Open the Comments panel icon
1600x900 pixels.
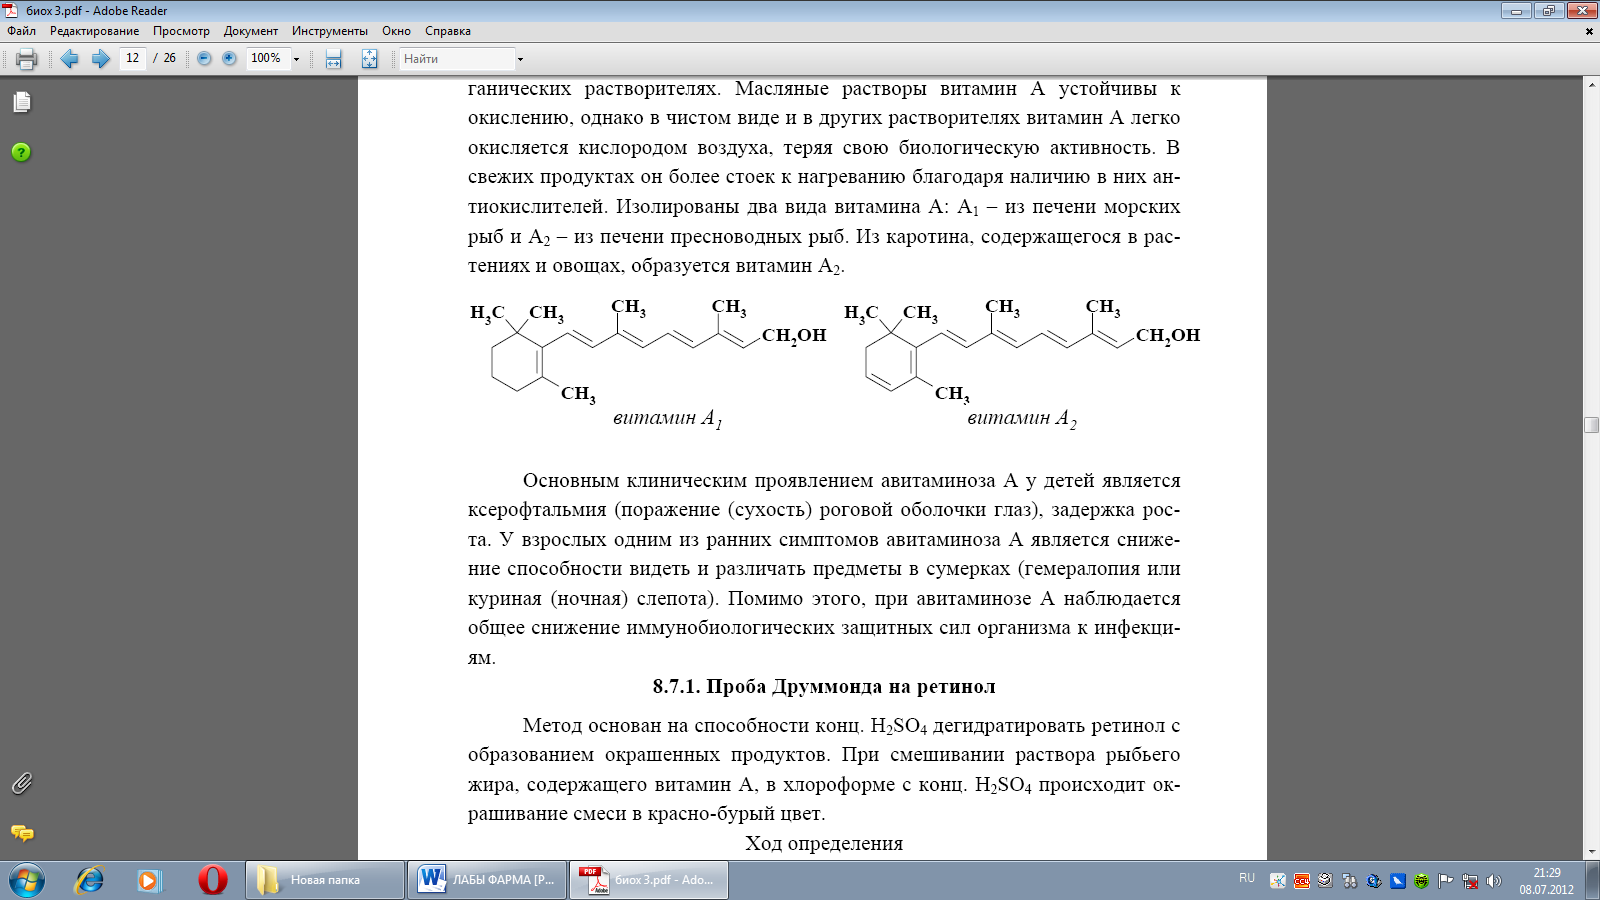pos(22,833)
